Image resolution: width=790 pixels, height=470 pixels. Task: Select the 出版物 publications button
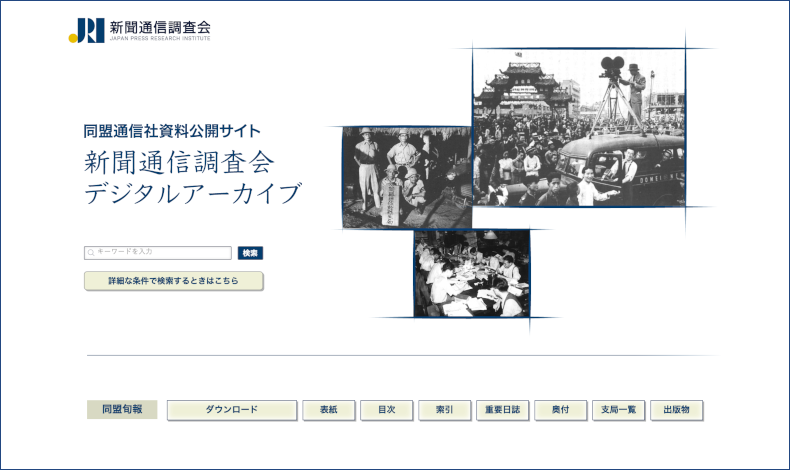pyautogui.click(x=676, y=410)
